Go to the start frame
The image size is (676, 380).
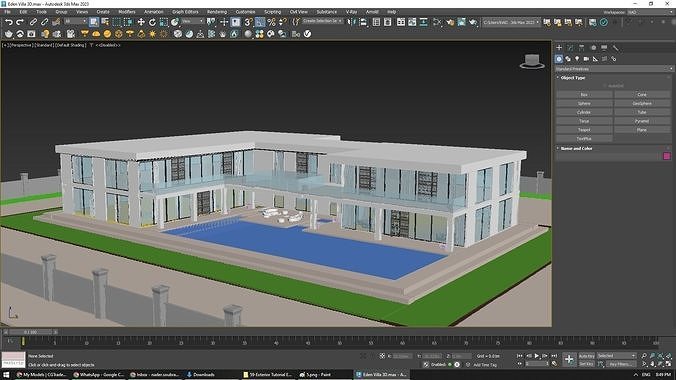[520, 356]
